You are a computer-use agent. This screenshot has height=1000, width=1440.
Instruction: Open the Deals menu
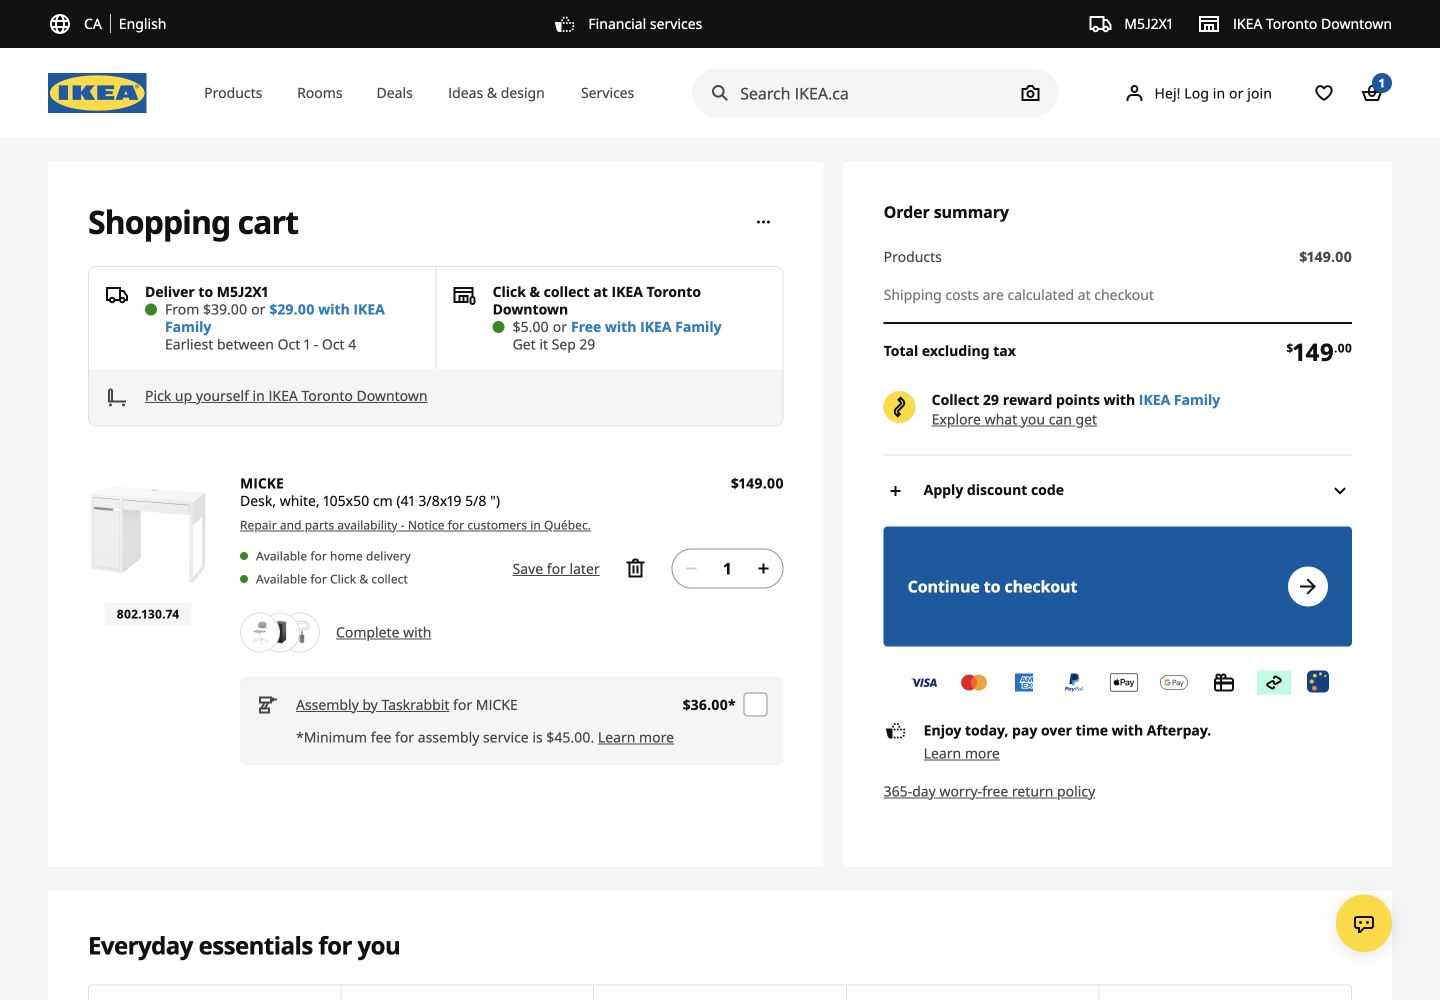click(x=394, y=93)
